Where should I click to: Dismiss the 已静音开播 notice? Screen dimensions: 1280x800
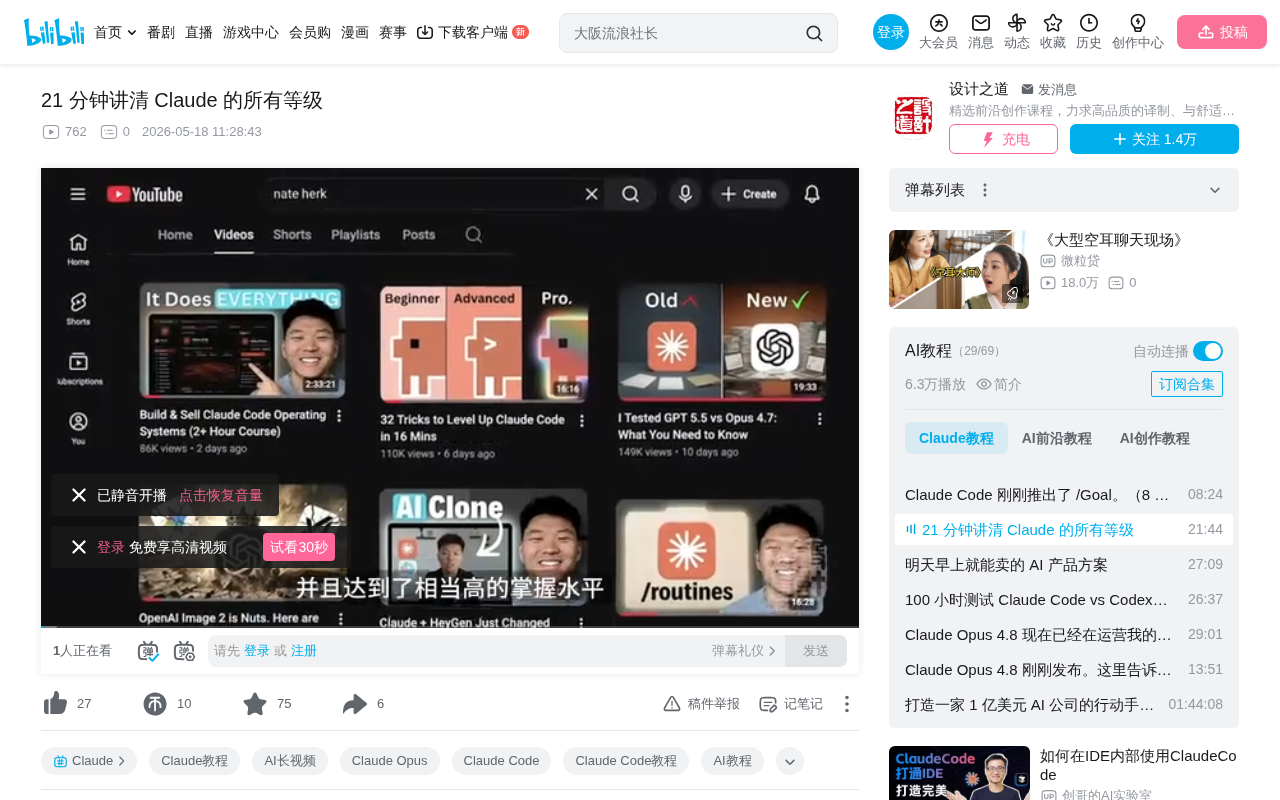point(79,495)
